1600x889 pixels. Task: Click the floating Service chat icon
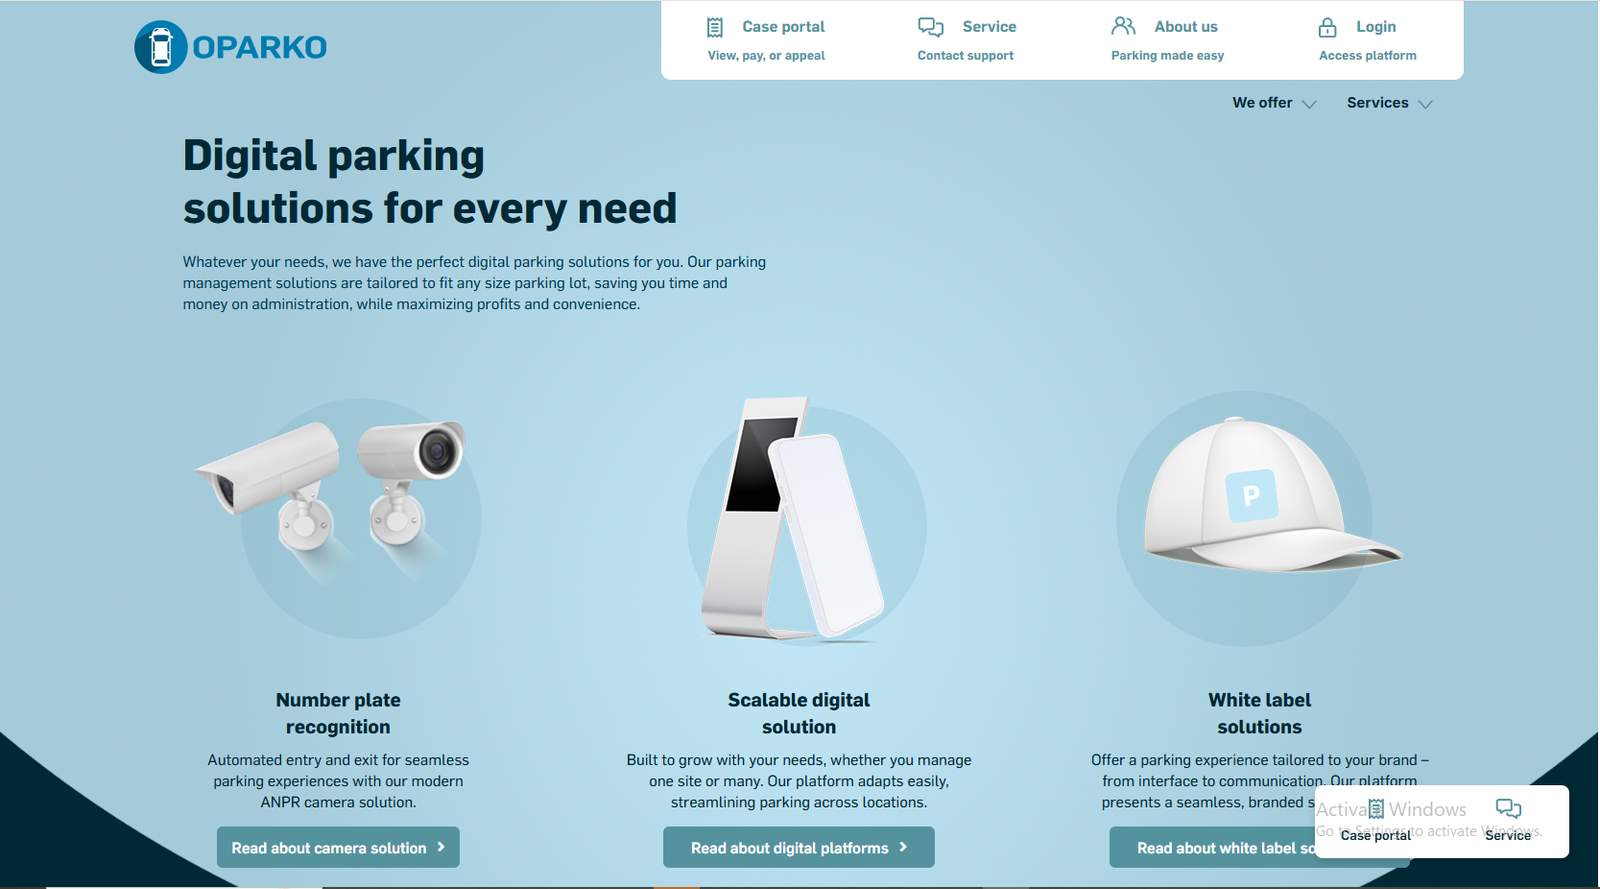point(1508,808)
